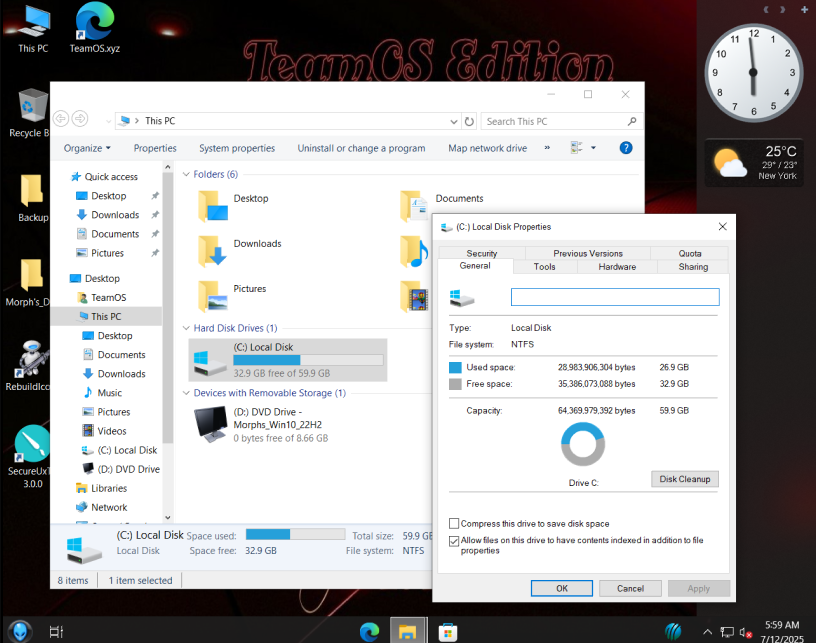Open This PC desktop icon
The image size is (816, 643).
point(33,29)
